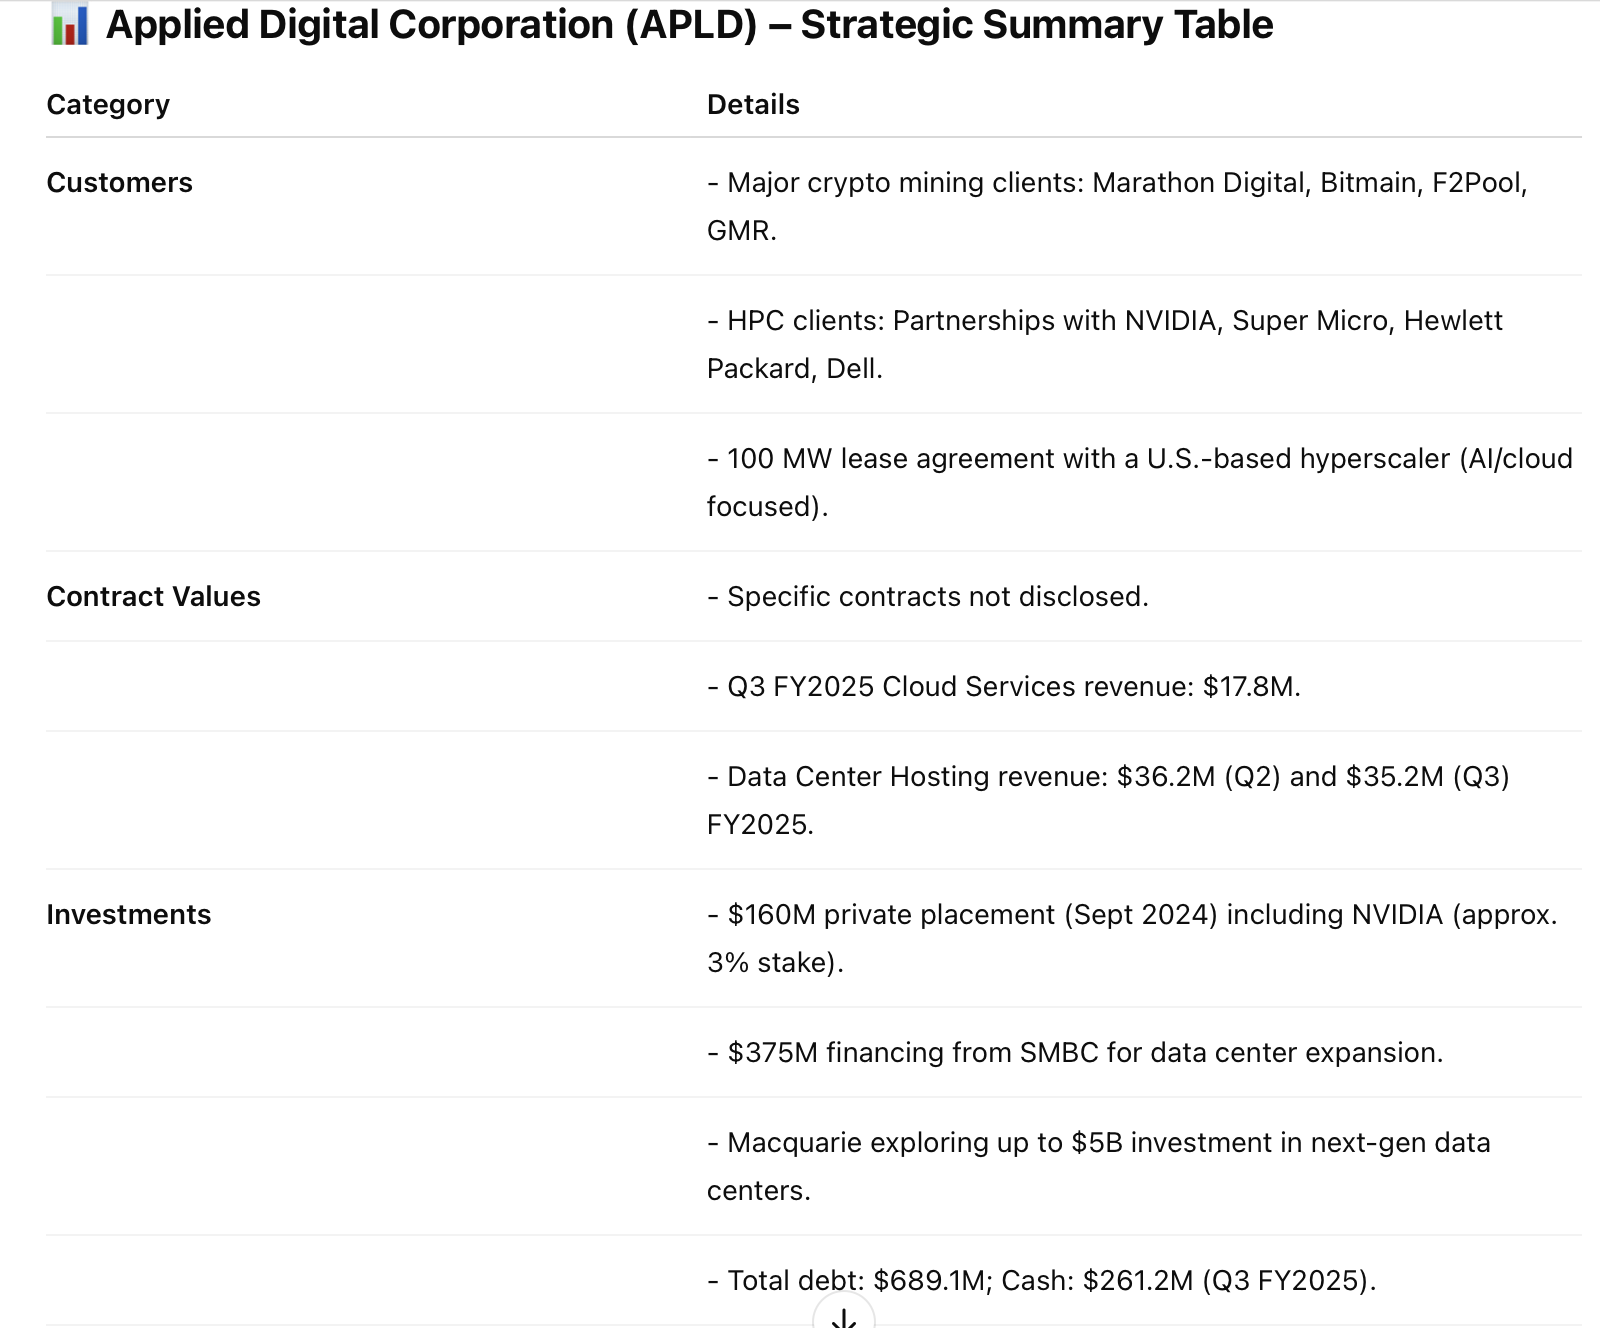Screen dimensions: 1600x1328
Task: Click the Contract Values row label
Action: tap(153, 597)
